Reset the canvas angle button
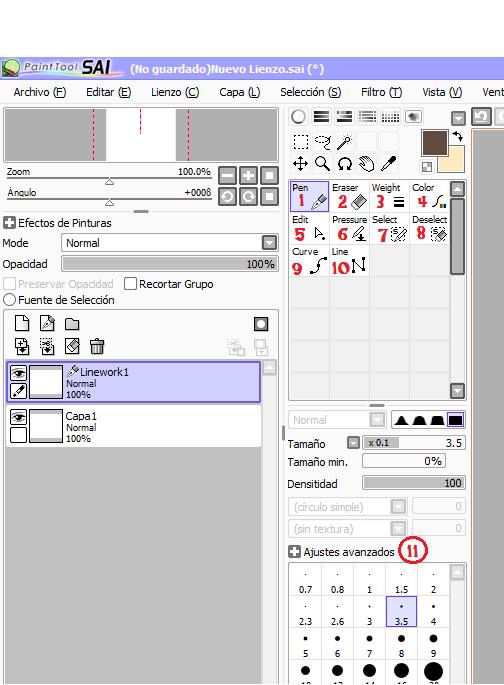504x685 pixels. pyautogui.click(x=269, y=197)
